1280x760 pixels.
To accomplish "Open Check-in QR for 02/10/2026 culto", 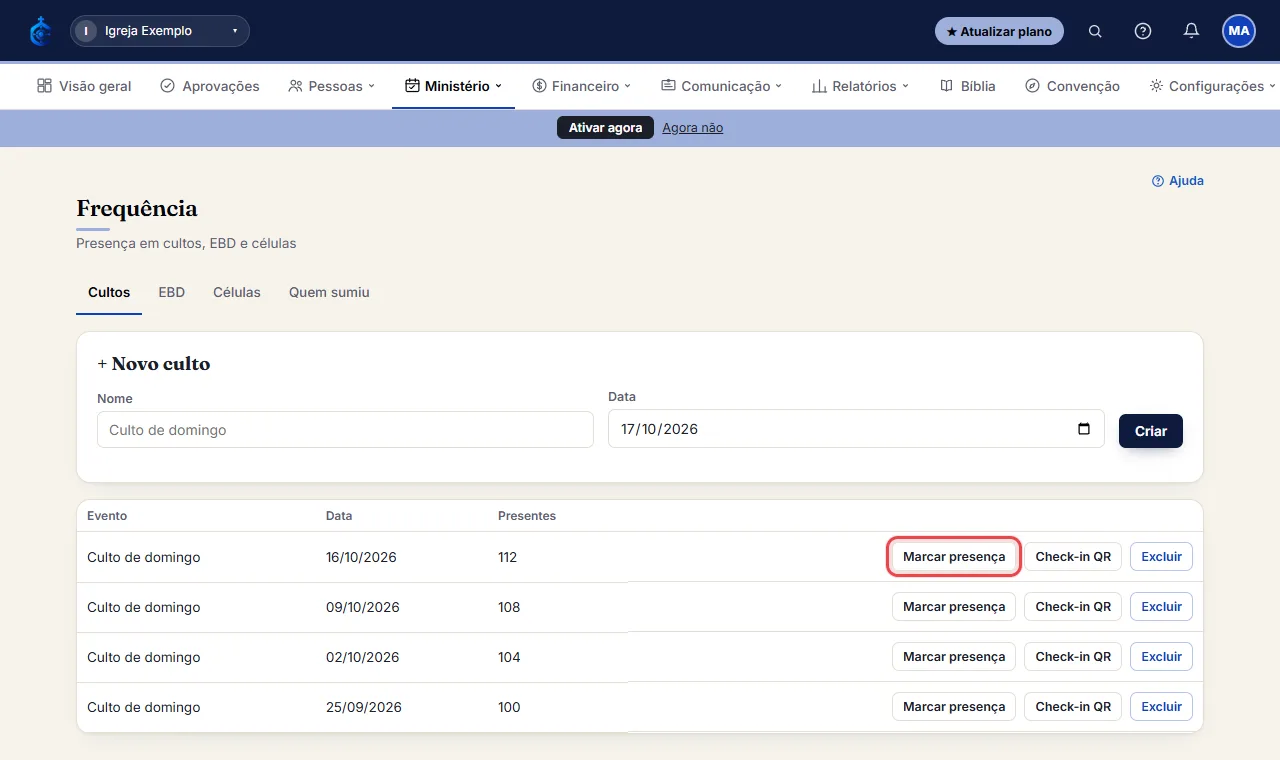I will pos(1073,657).
